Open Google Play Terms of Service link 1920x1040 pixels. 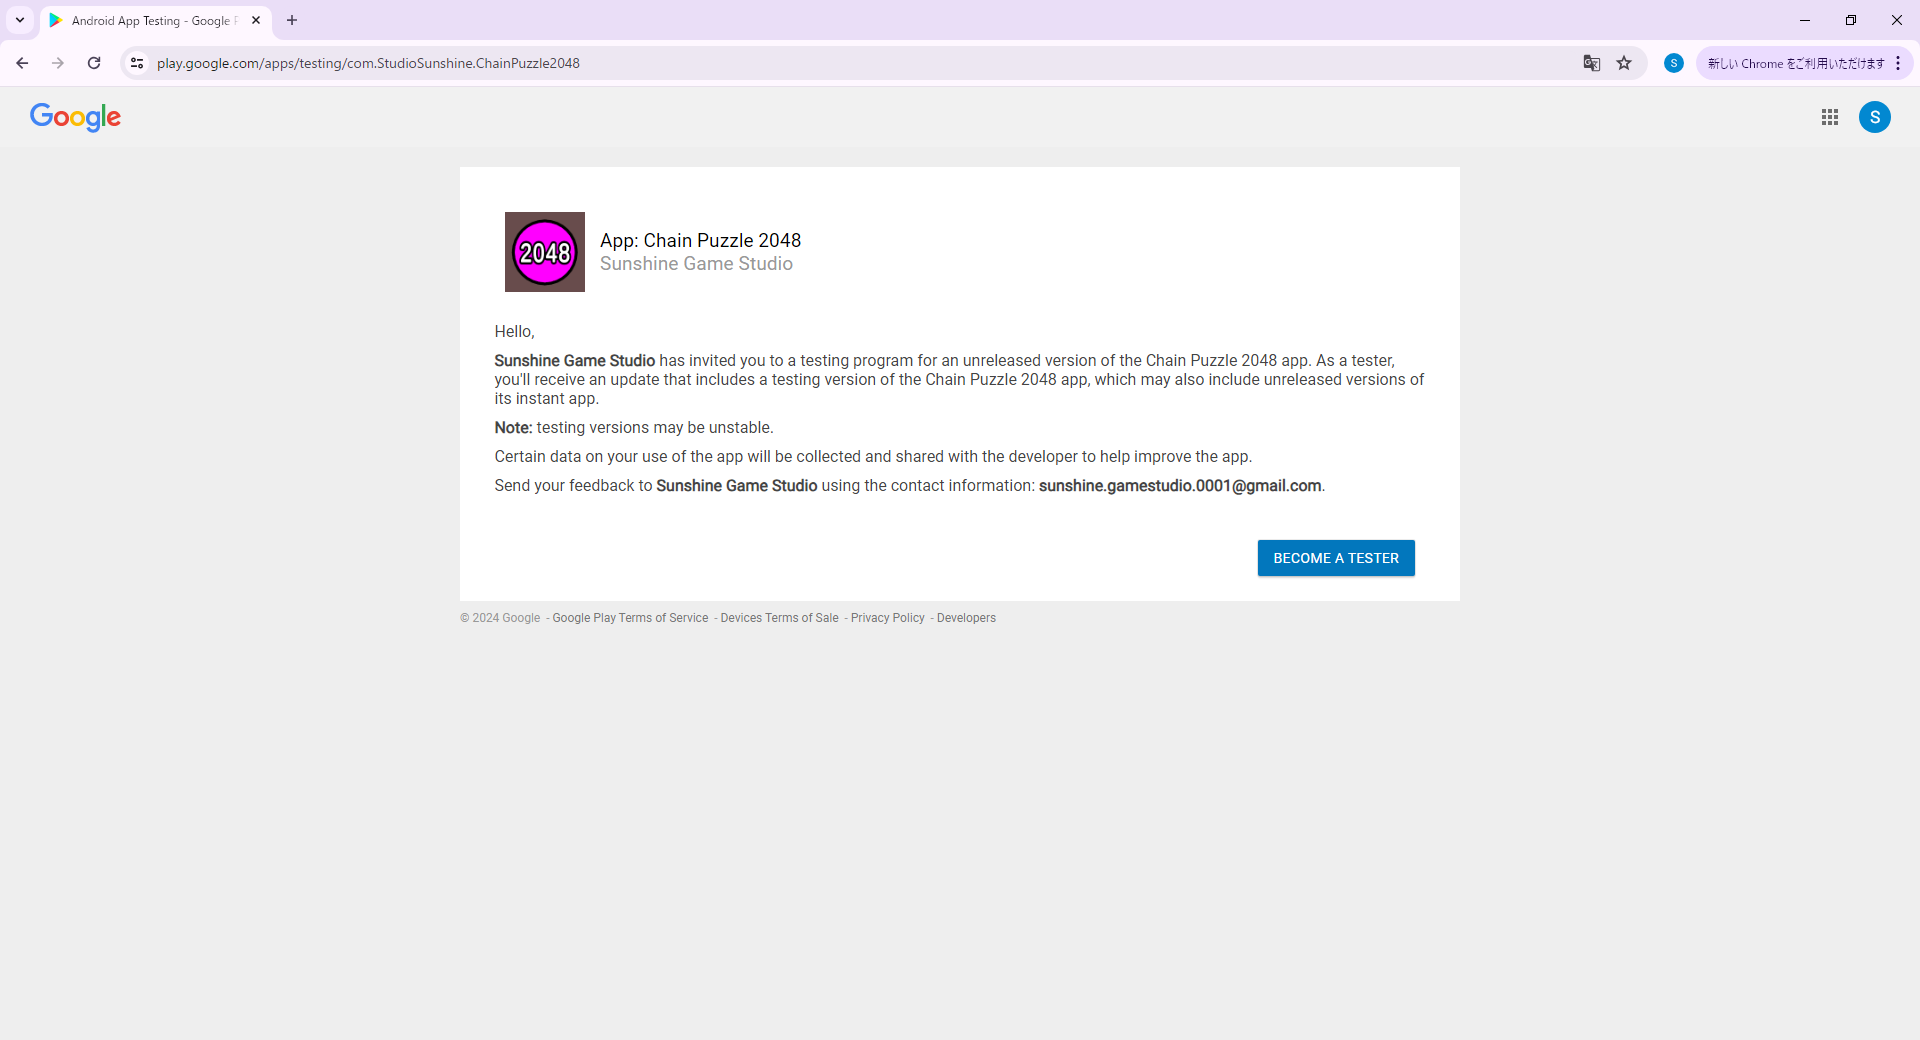coord(630,618)
